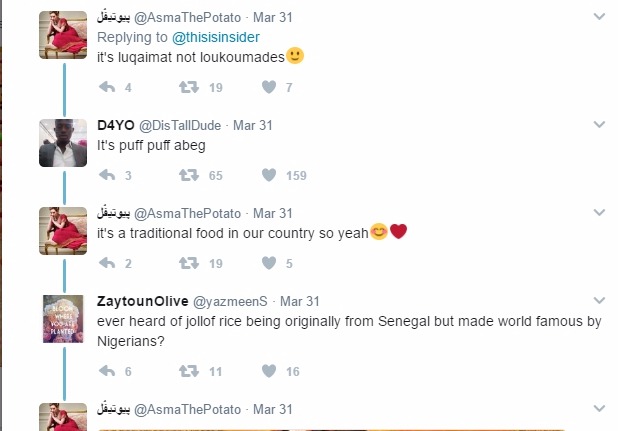Retweet the jollof rice tweet
This screenshot has height=431, width=618.
[x=187, y=371]
